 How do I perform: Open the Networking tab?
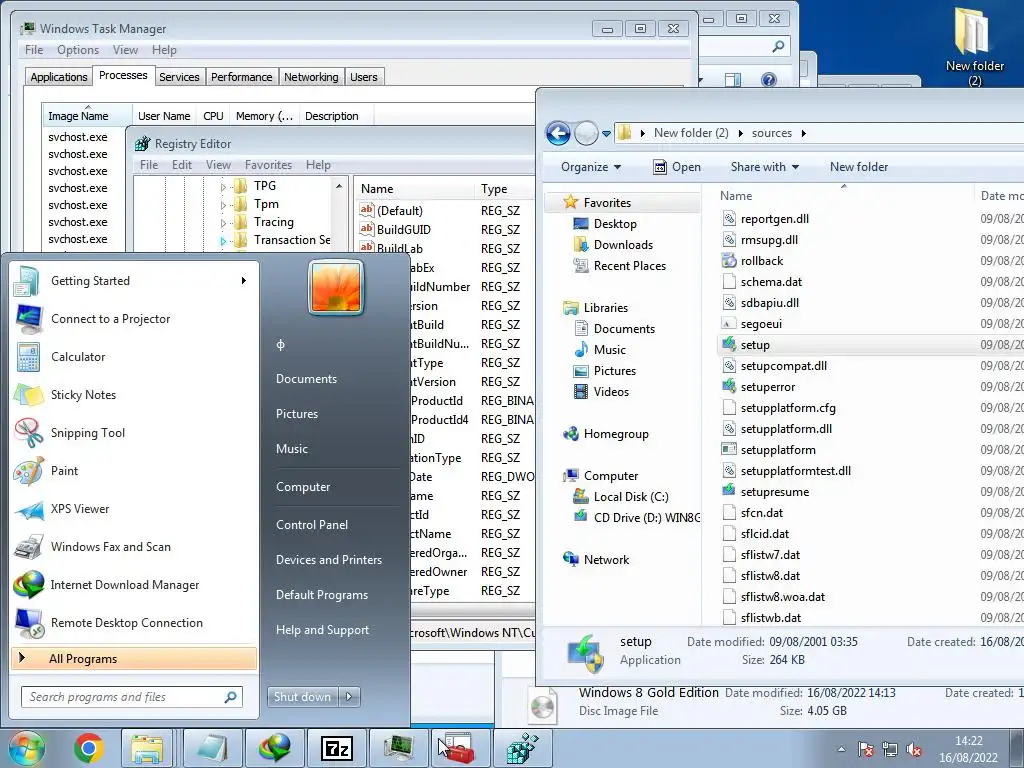(x=311, y=77)
